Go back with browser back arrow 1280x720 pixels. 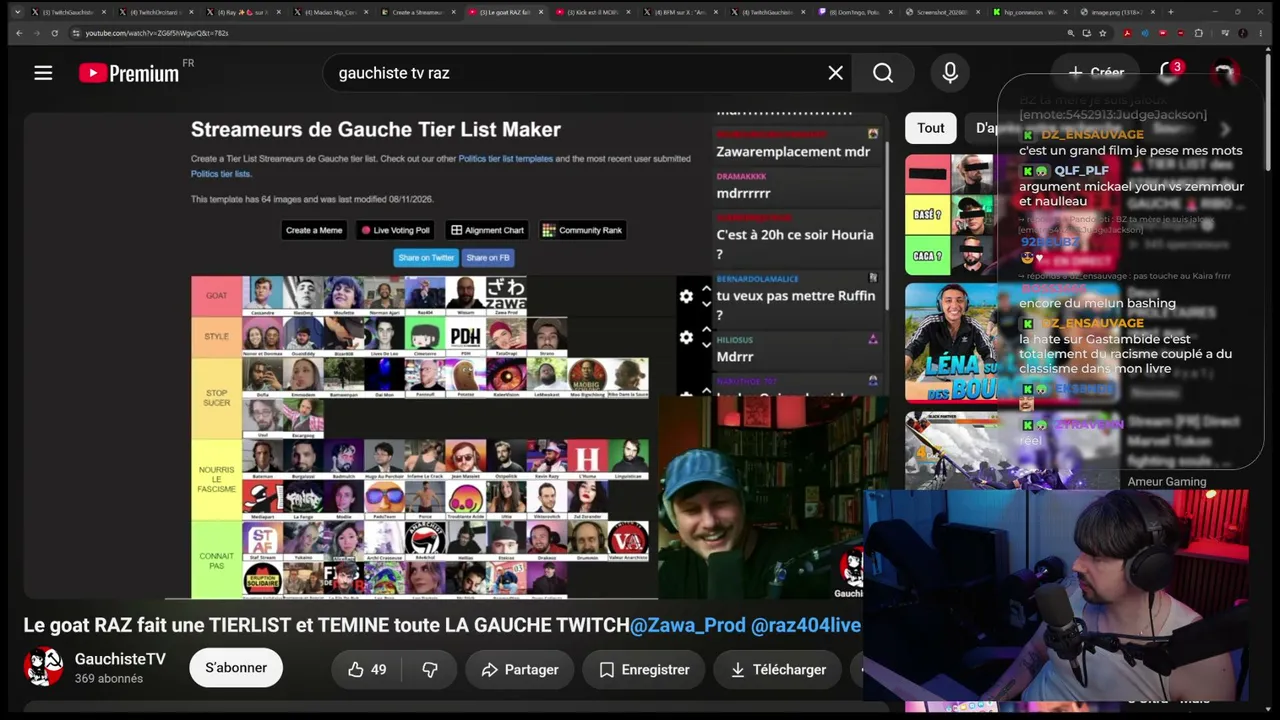click(18, 33)
